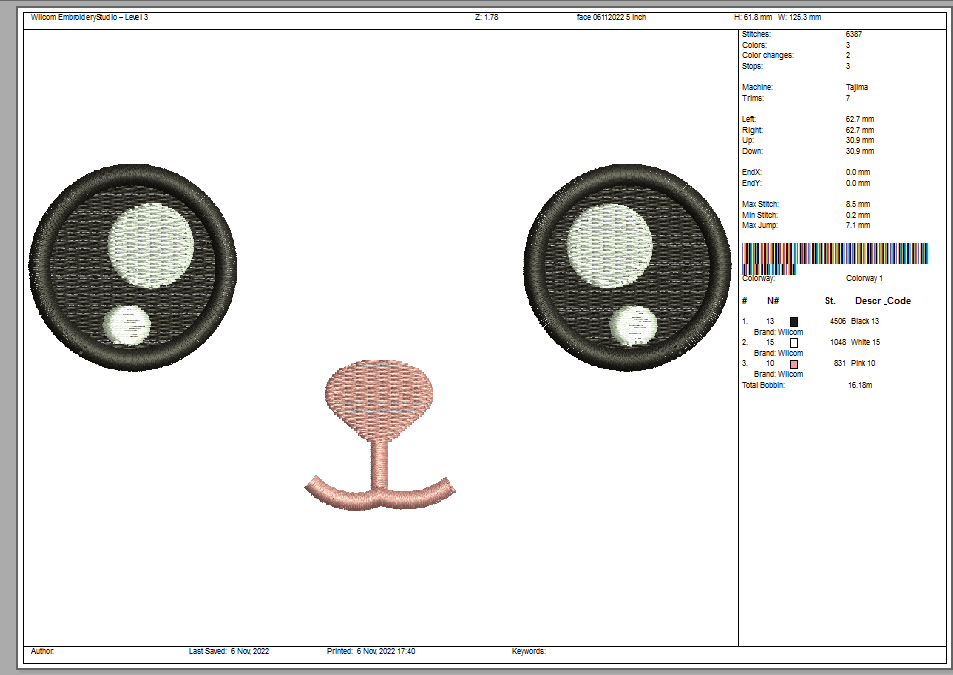Click the White 15 thread color swatch
This screenshot has width=953, height=675.
pos(794,342)
